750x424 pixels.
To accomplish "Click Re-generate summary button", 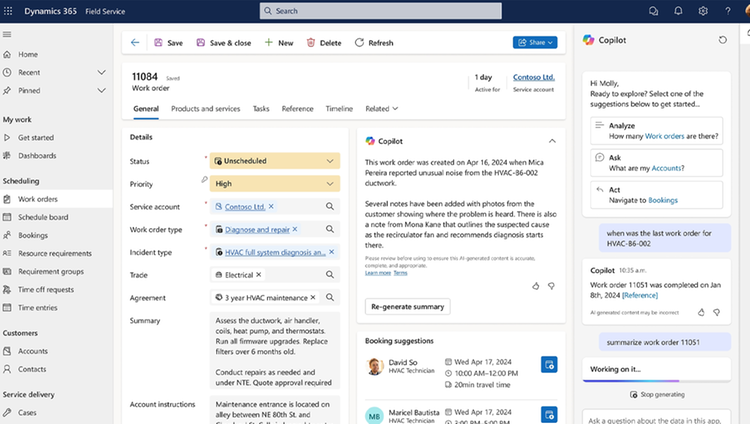I will [x=408, y=307].
